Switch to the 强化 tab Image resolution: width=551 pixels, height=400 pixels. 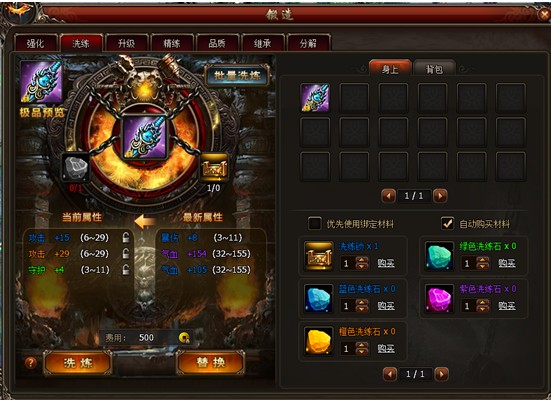click(x=36, y=43)
